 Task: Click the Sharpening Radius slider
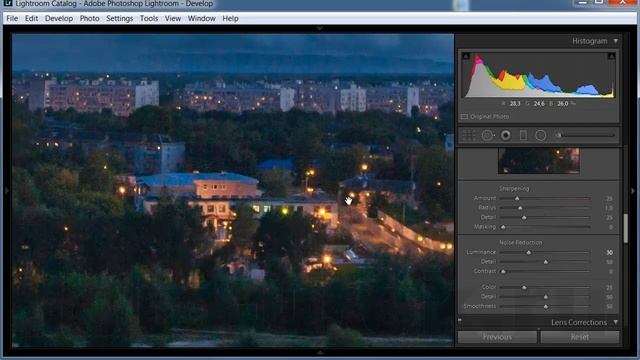tap(544, 208)
